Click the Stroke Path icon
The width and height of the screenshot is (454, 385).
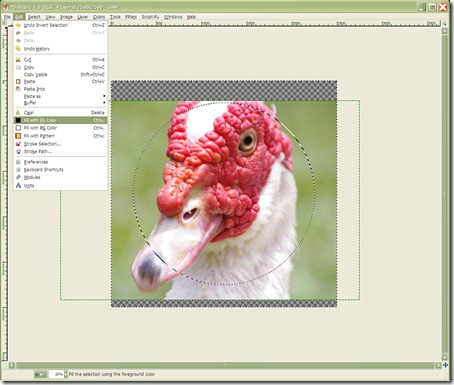tap(18, 152)
